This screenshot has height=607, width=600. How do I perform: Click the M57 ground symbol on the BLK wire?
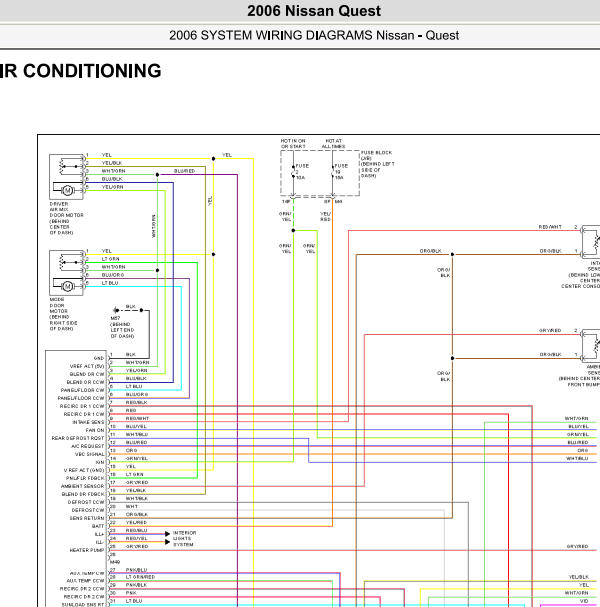click(x=116, y=310)
